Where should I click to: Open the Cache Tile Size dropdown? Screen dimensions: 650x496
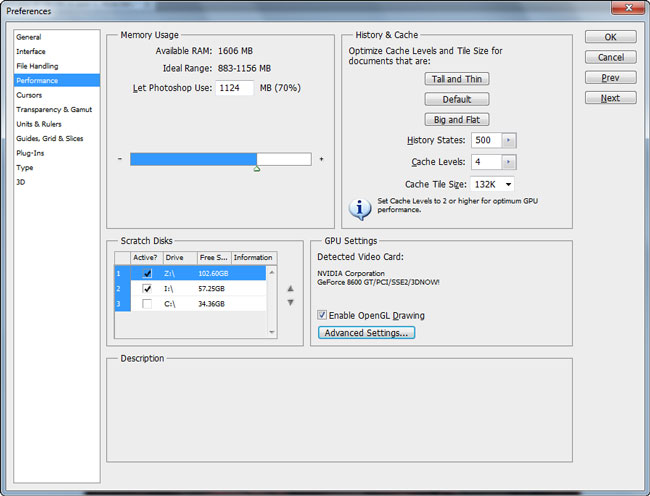[x=509, y=184]
